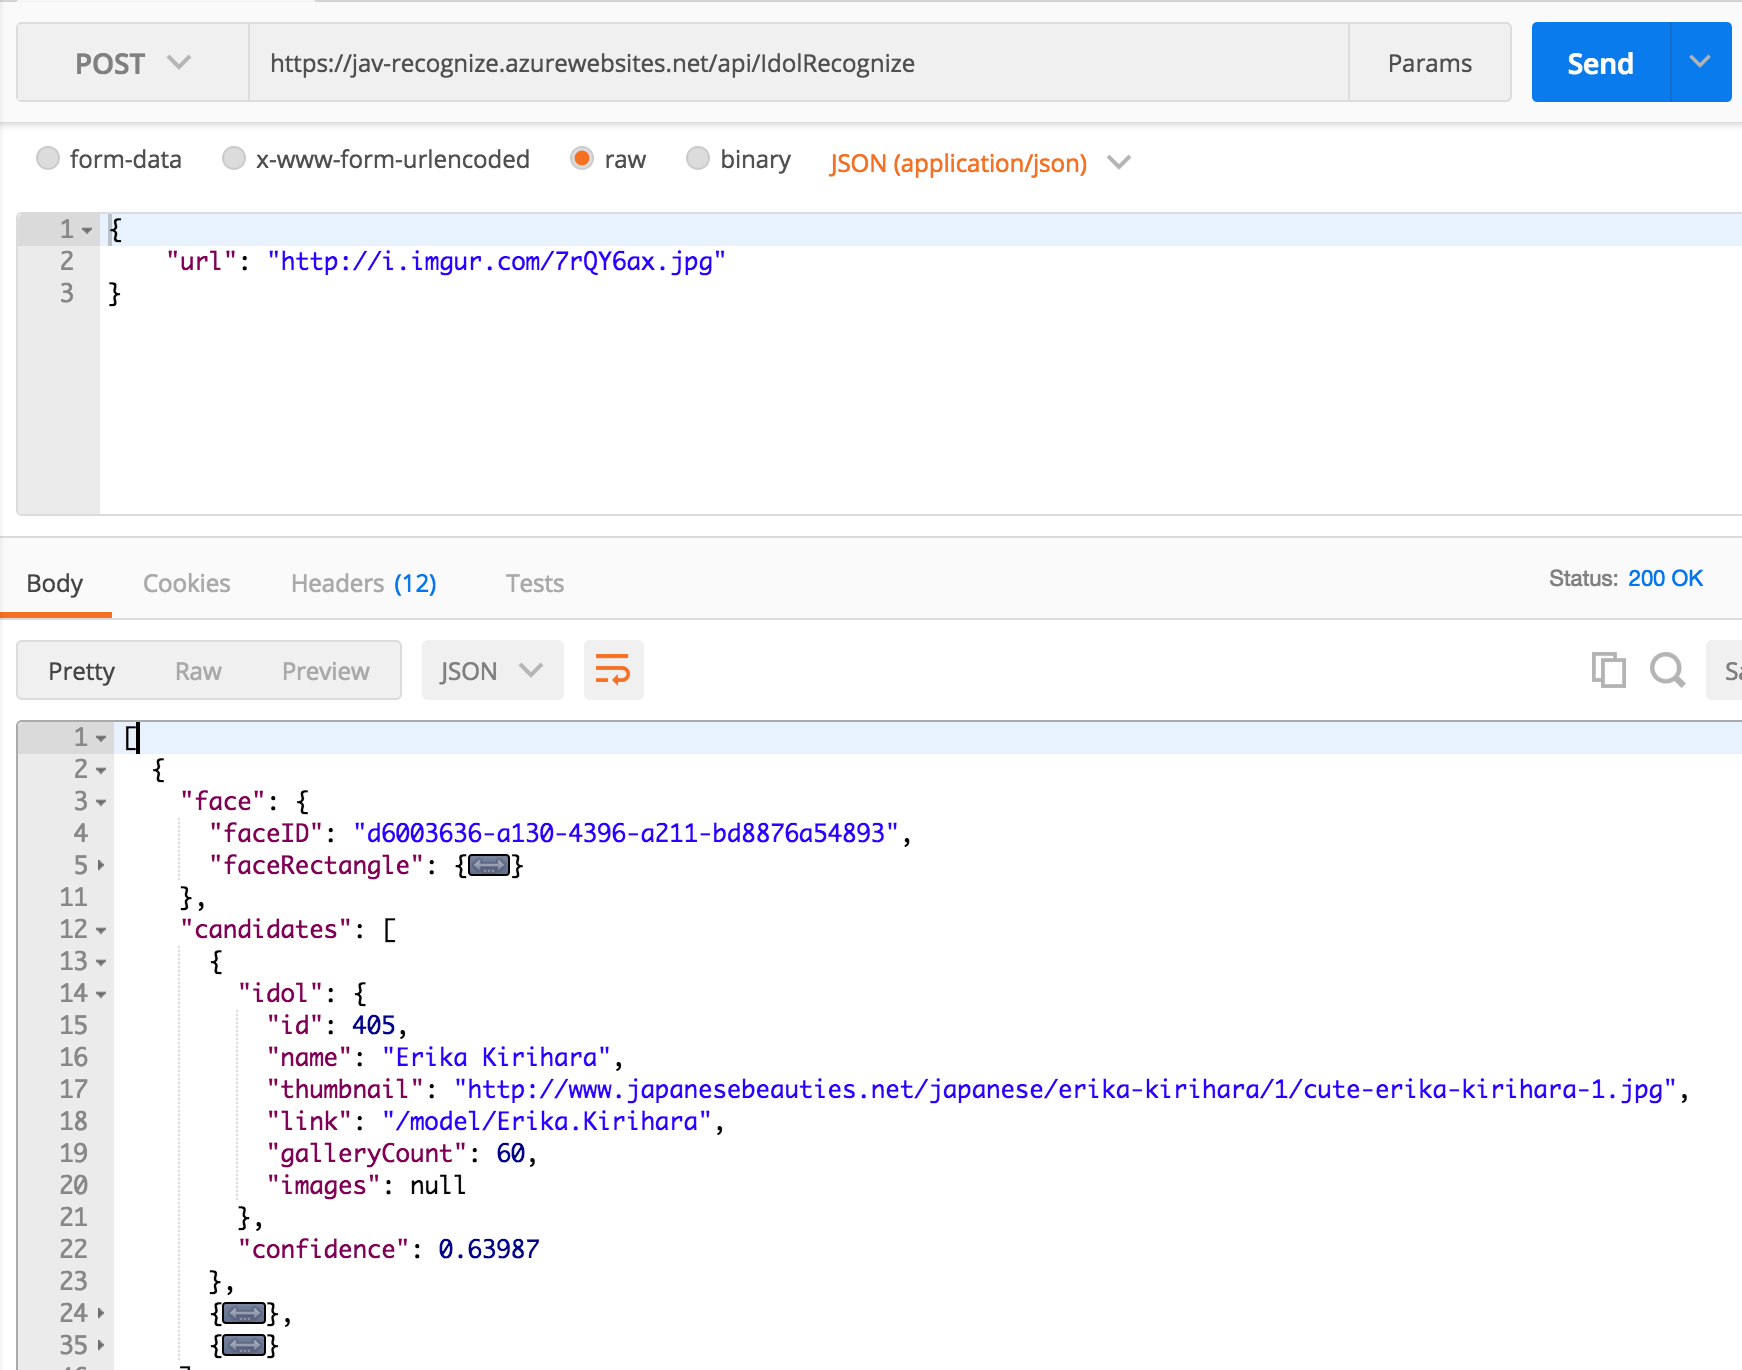
Task: Expand collapsed candidate object on line 24
Action: pyautogui.click(x=245, y=1314)
